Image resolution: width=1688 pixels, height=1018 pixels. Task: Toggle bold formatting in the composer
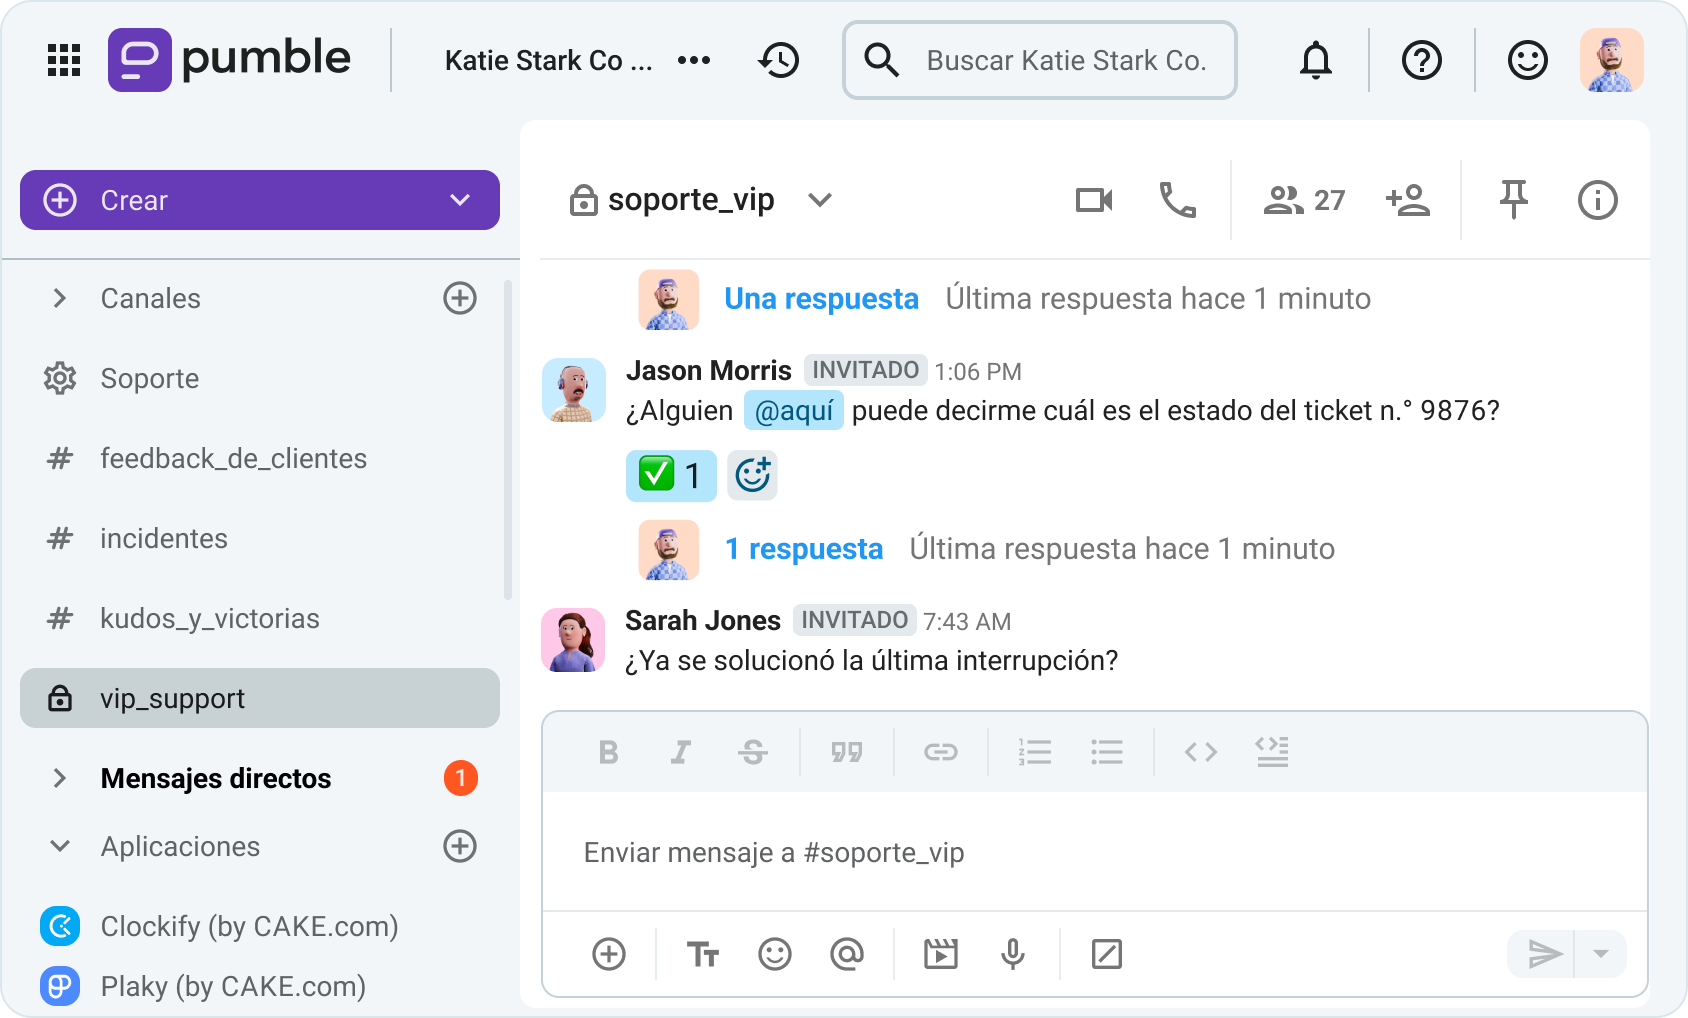[x=608, y=752]
